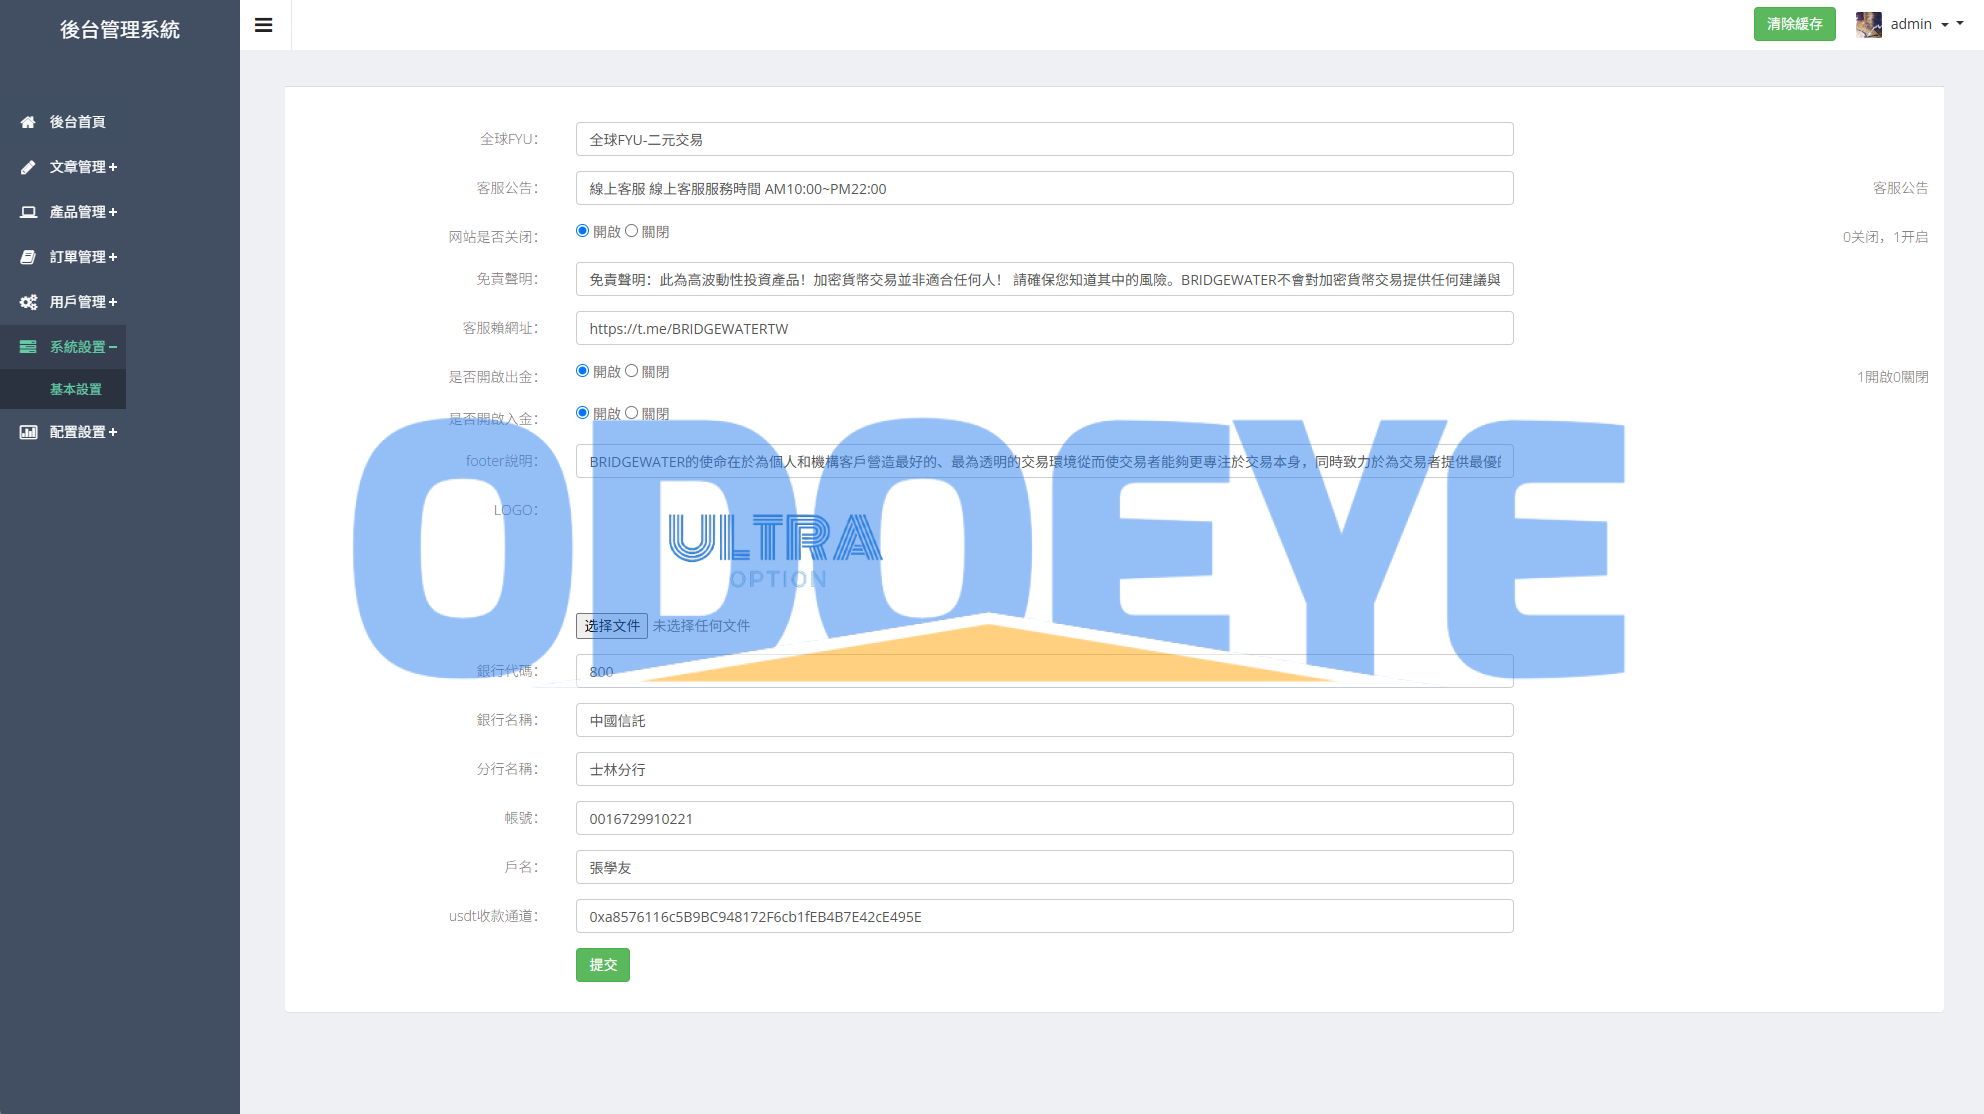Viewport: 1984px width, 1114px height.
Task: Open the 基本設置 submenu item
Action: click(76, 389)
